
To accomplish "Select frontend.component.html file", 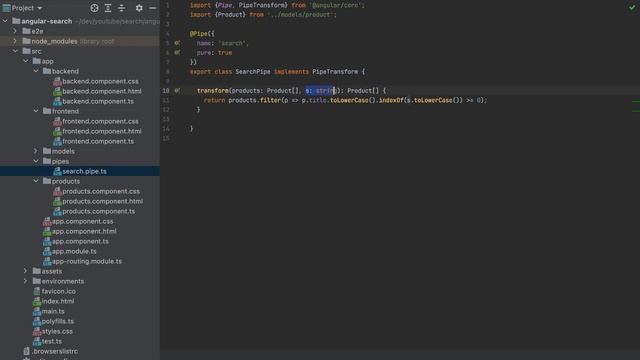I will [x=102, y=131].
